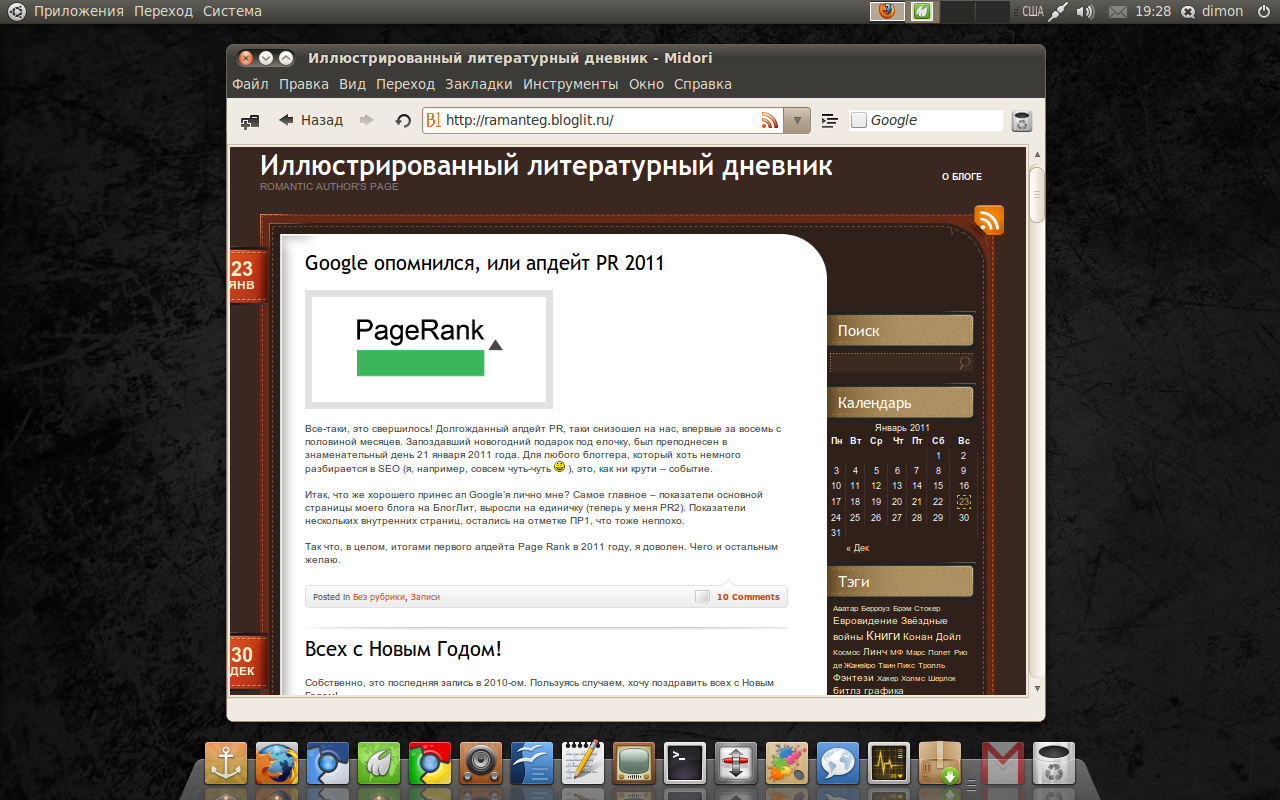
Task: Click the reload page icon in toolbar
Action: (403, 120)
